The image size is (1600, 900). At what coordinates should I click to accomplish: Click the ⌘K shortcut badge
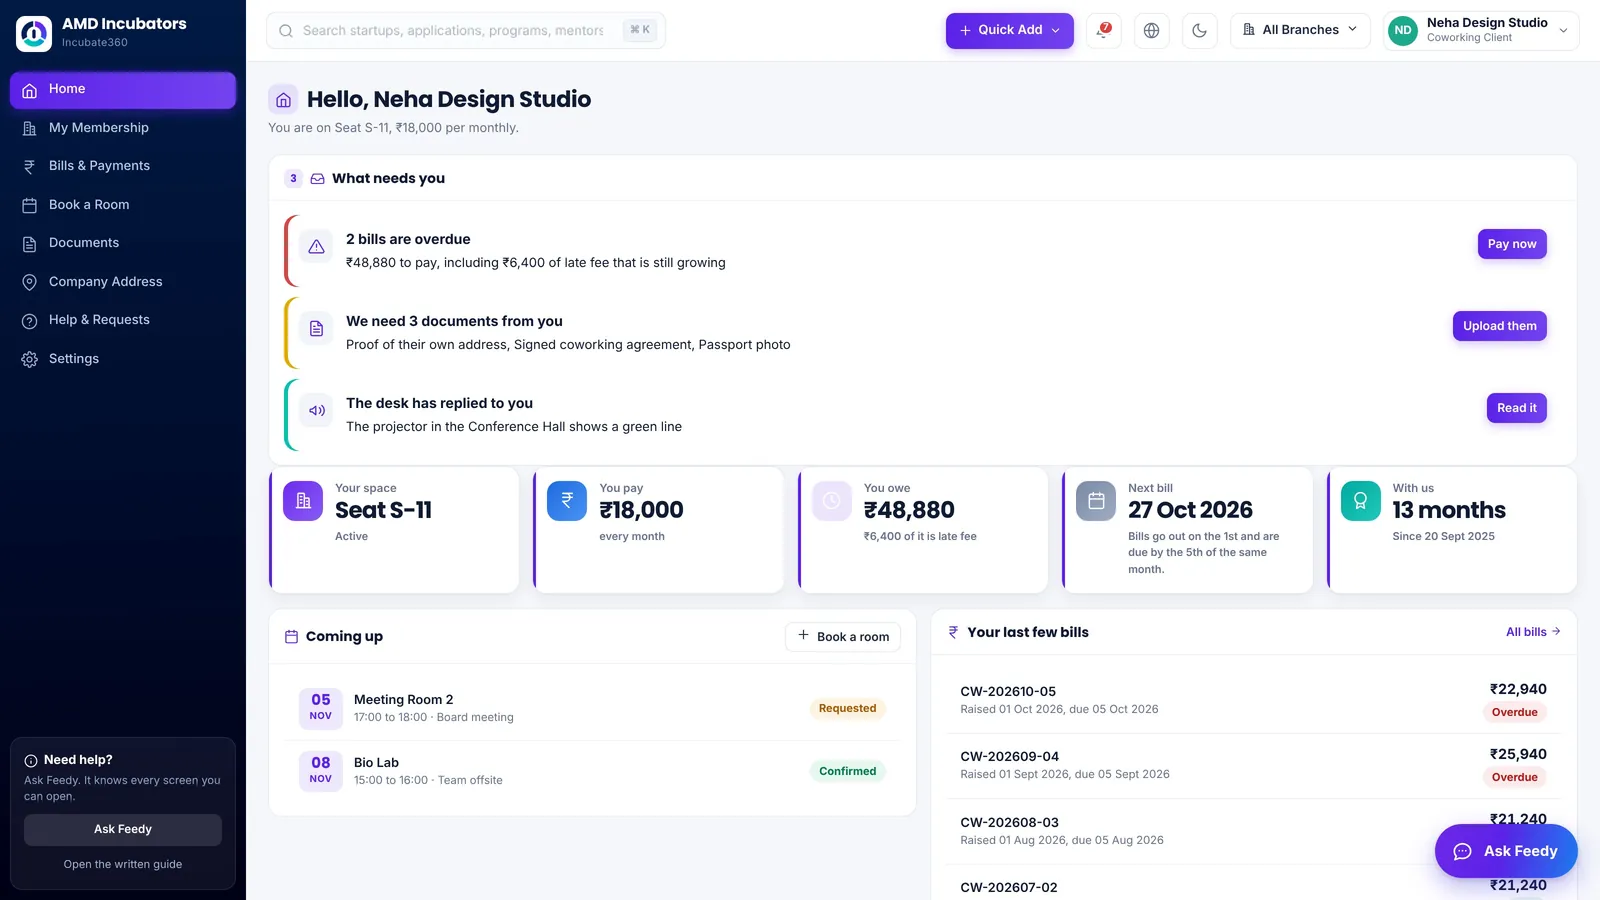pos(640,30)
